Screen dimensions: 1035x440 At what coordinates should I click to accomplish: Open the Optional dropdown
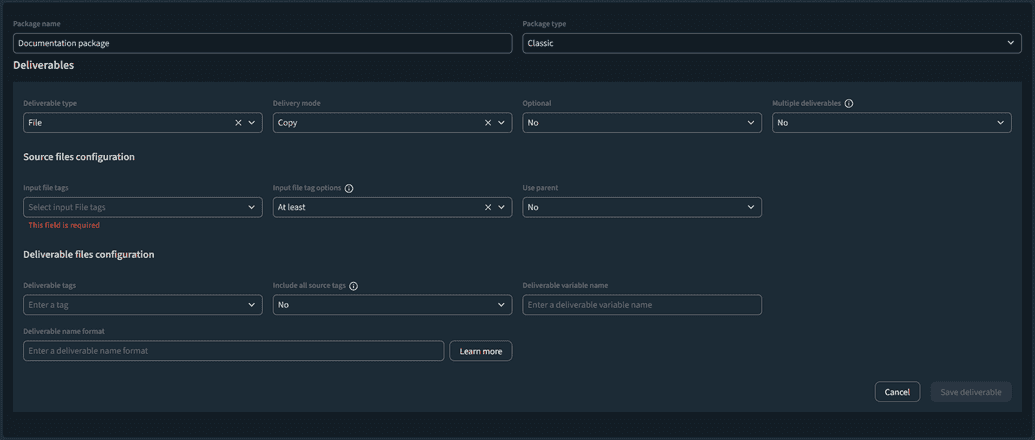tap(642, 123)
